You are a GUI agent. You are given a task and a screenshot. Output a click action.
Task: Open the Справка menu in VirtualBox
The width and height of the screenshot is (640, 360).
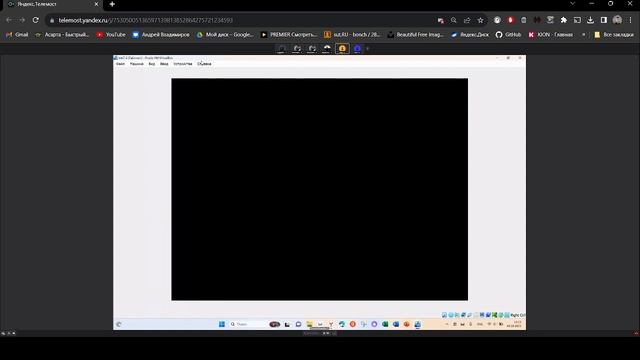(x=204, y=64)
